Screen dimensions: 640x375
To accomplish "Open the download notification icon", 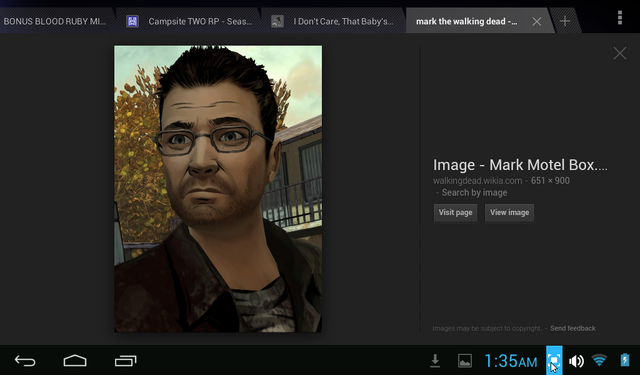I will 435,361.
